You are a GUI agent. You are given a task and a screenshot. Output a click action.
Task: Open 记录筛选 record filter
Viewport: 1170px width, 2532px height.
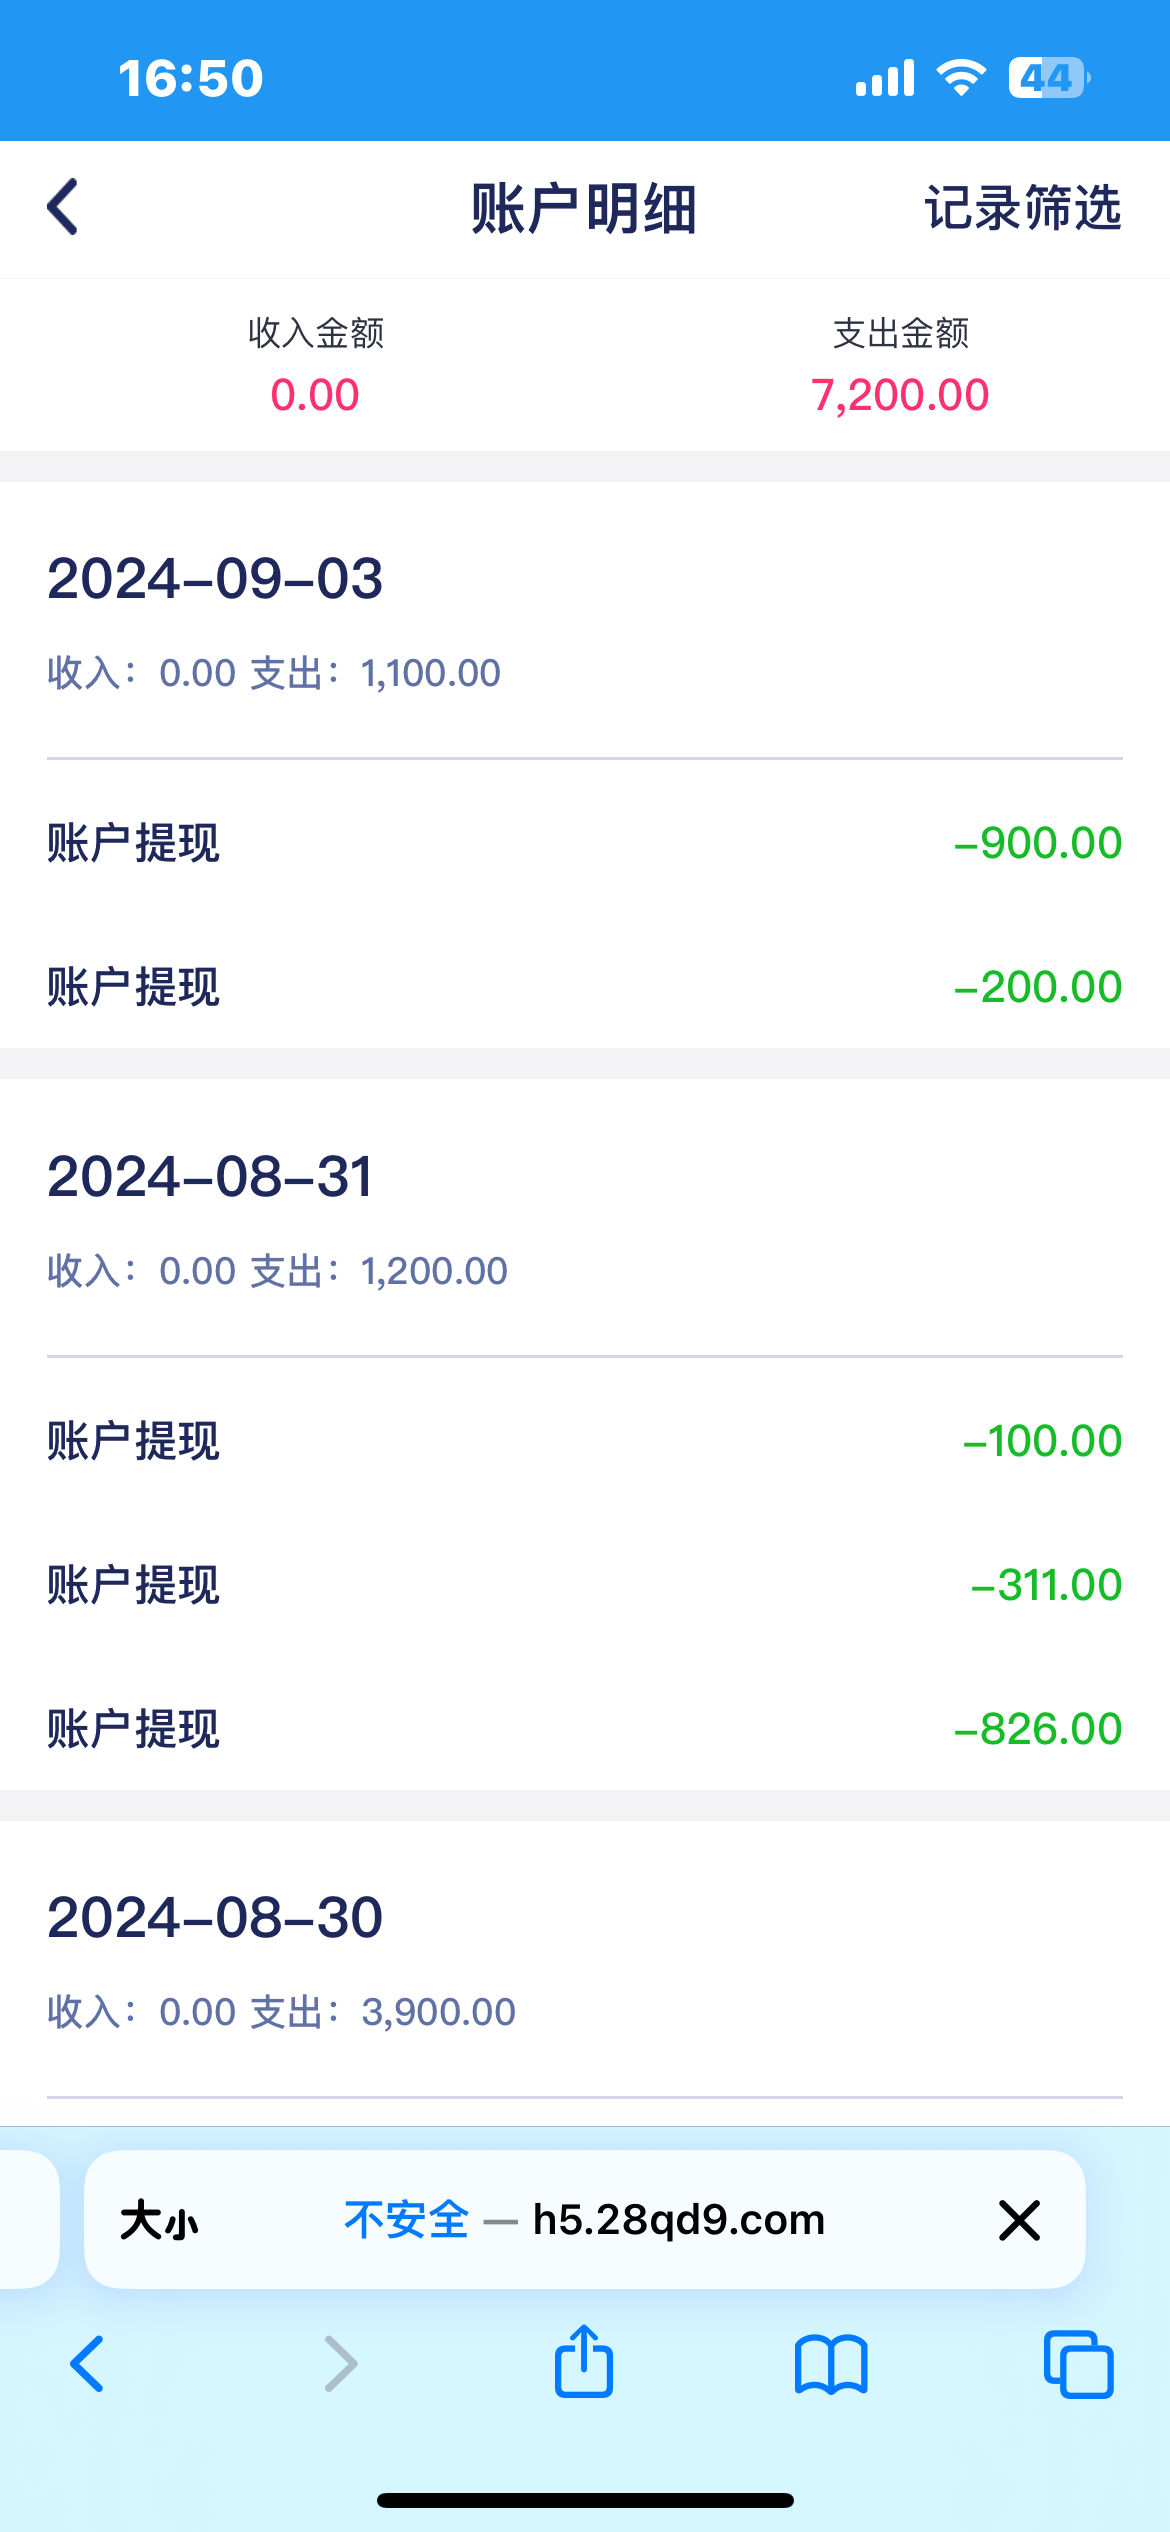[1021, 208]
